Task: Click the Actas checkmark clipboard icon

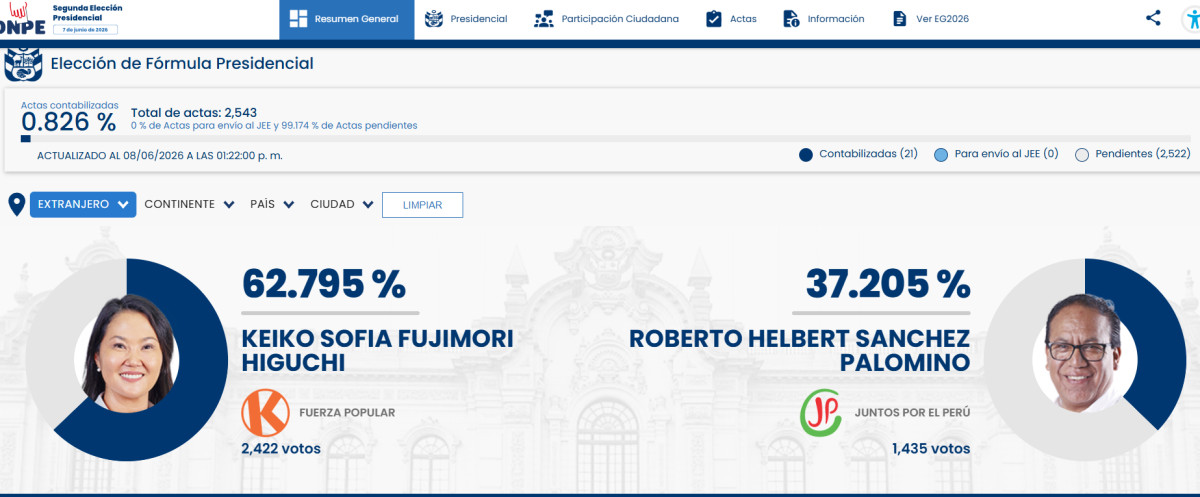Action: [x=714, y=19]
